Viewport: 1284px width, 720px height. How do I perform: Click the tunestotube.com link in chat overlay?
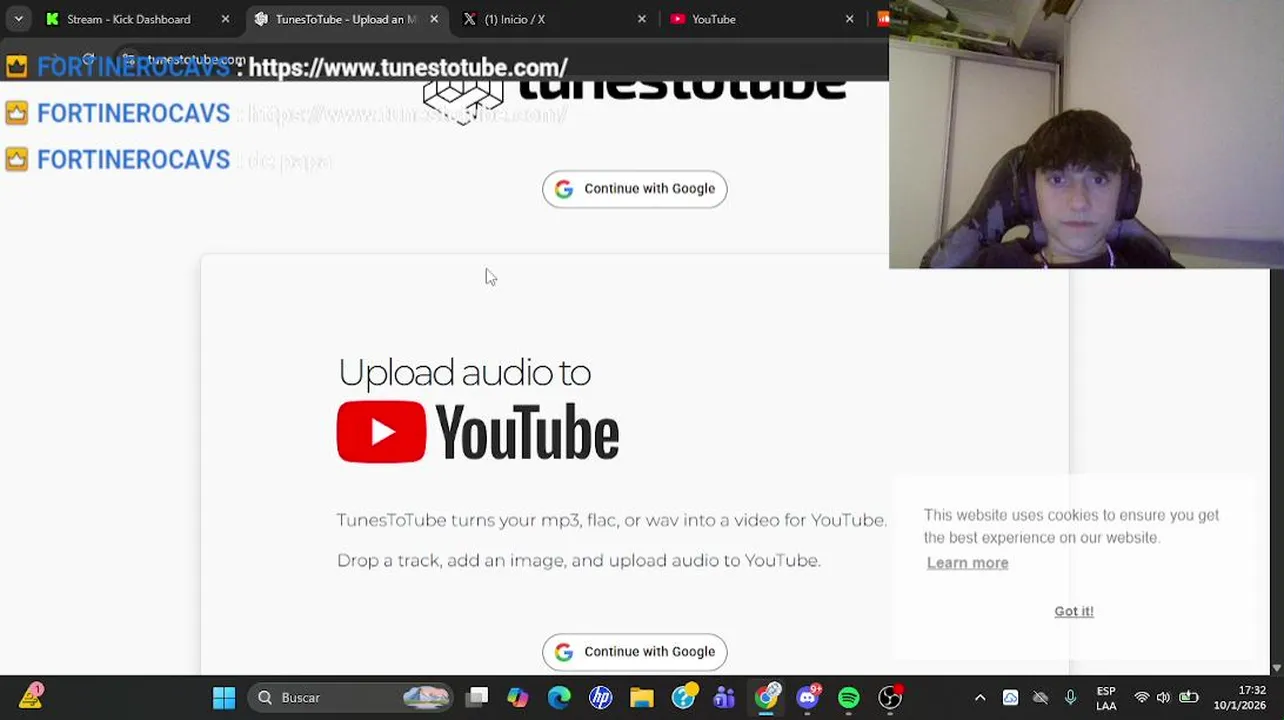408,68
